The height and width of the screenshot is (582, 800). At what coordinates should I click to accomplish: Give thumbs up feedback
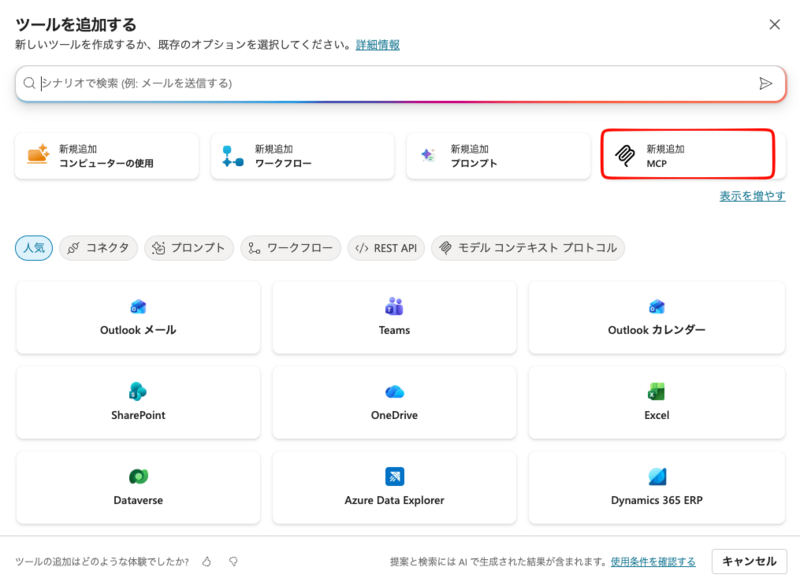point(207,562)
